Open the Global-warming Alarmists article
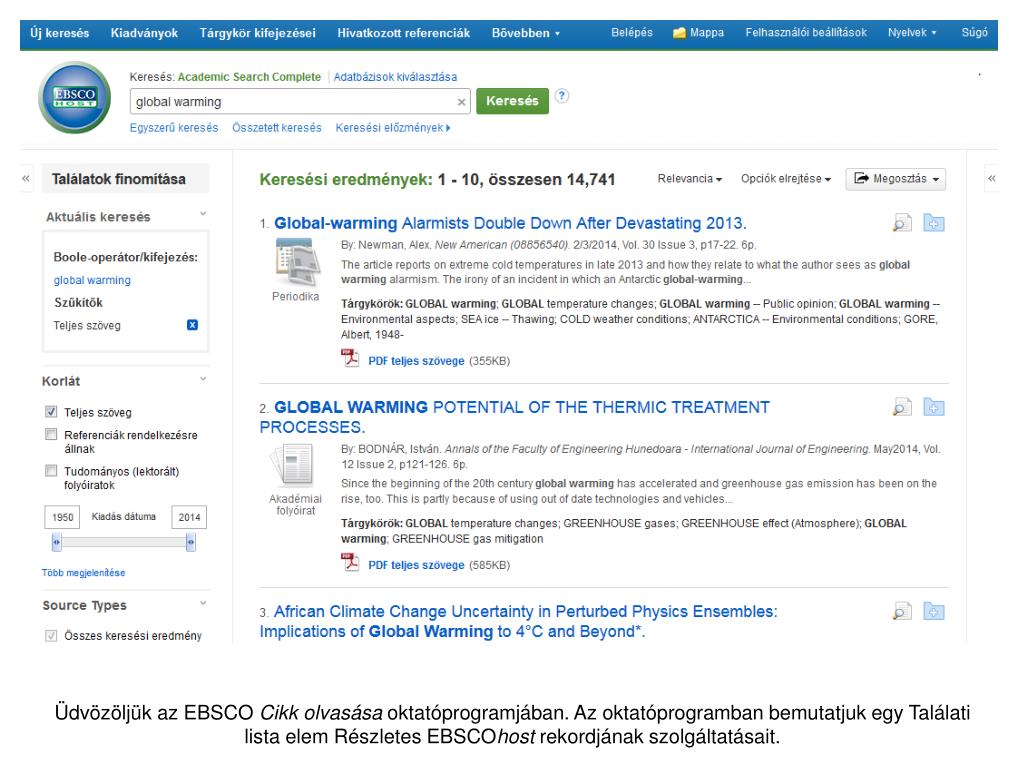The image size is (1024, 768). [510, 223]
